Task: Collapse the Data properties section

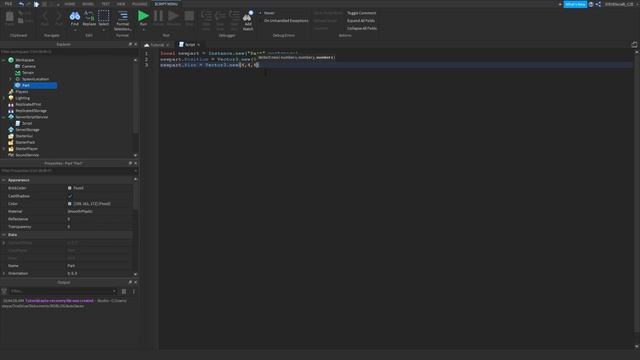Action: click(x=4, y=235)
